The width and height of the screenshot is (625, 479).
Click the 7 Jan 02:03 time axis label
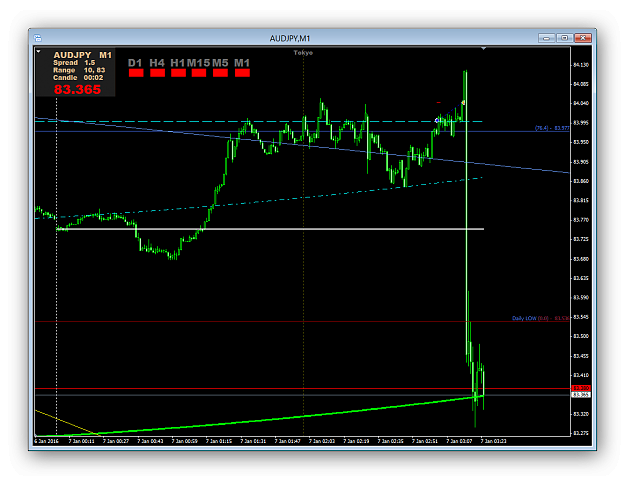click(322, 441)
